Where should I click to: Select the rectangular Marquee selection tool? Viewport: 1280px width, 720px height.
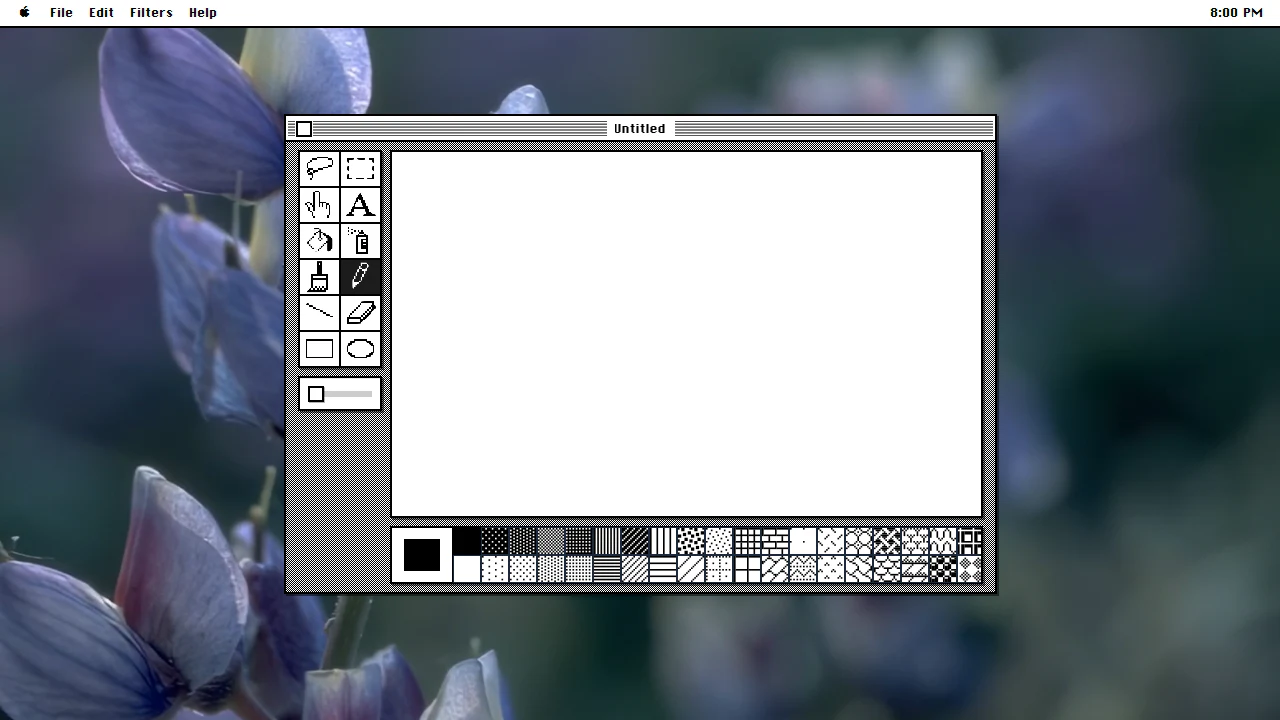(x=360, y=169)
